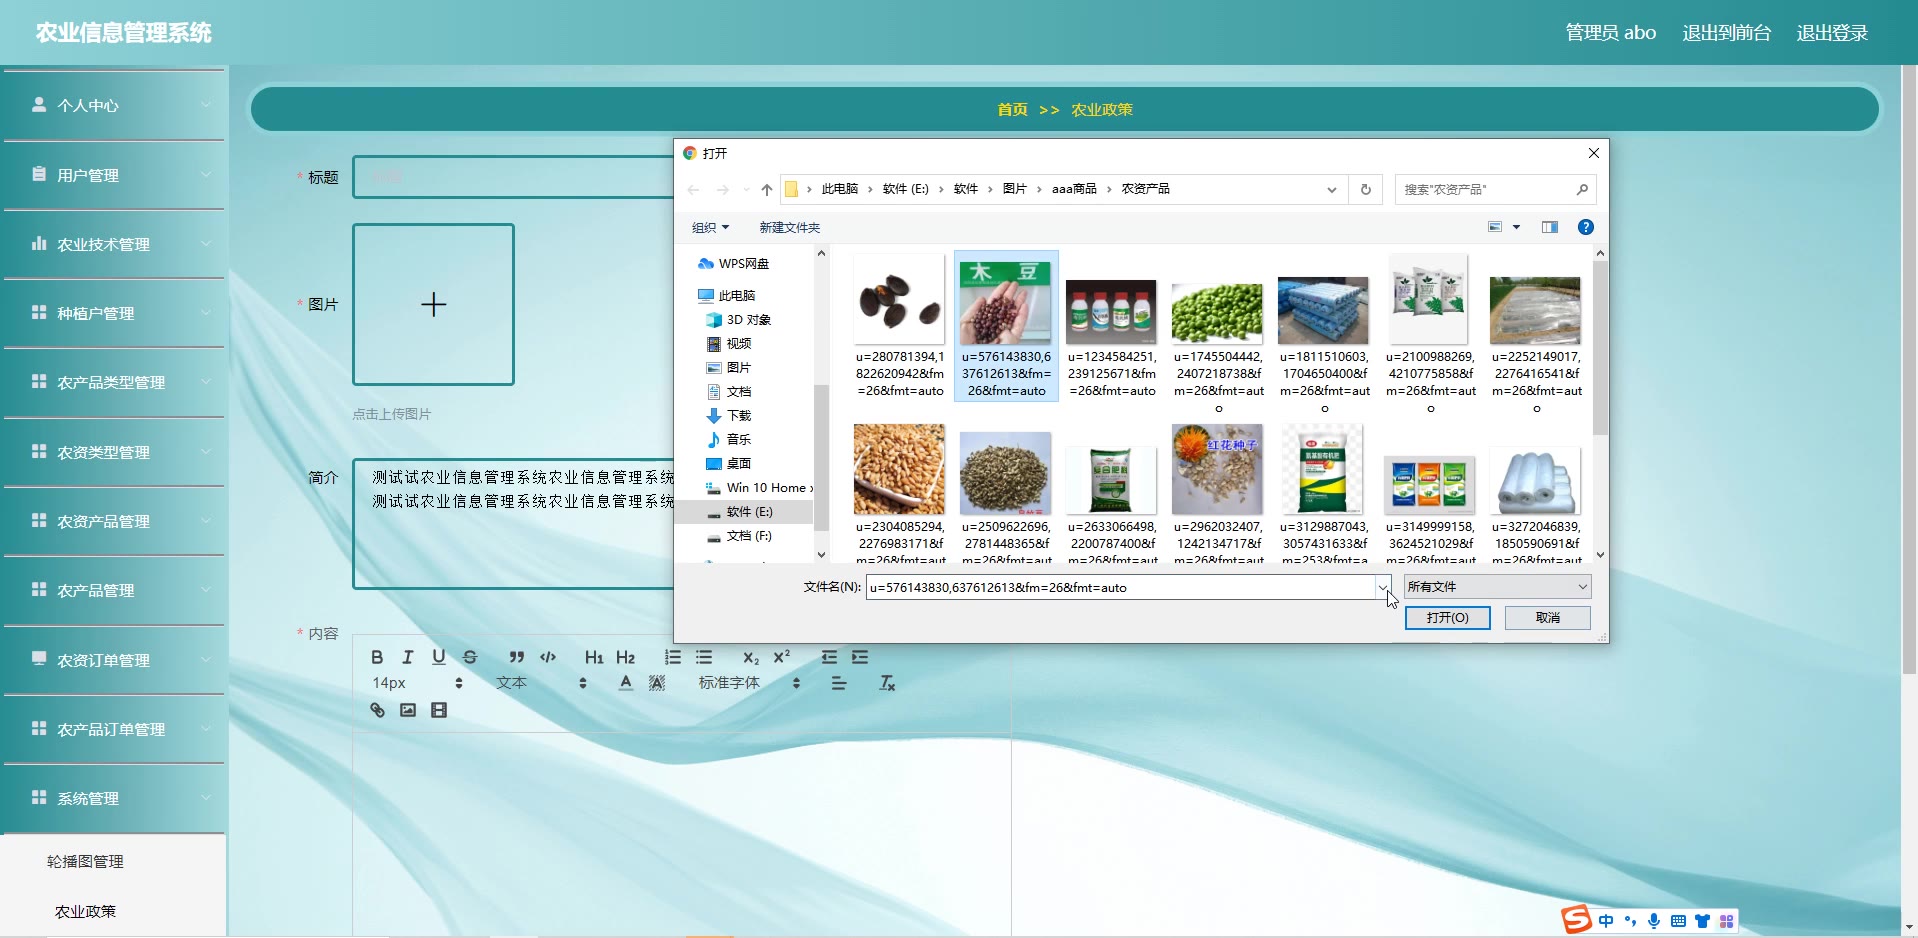This screenshot has width=1918, height=938.
Task: Open the 标准字体 font family dropdown
Action: point(750,683)
